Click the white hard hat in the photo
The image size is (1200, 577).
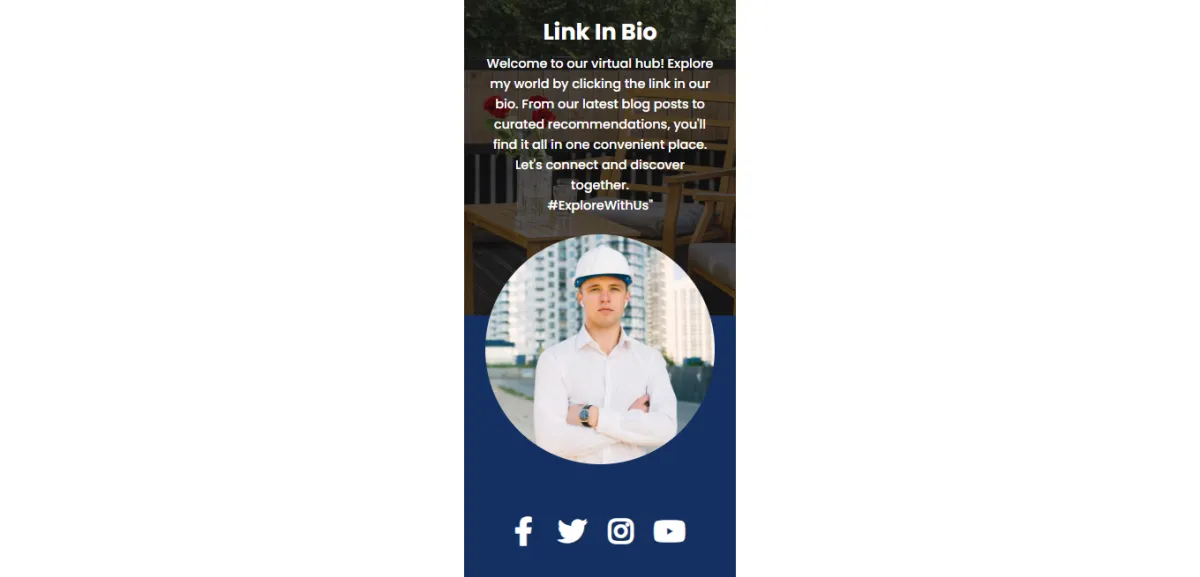point(603,266)
